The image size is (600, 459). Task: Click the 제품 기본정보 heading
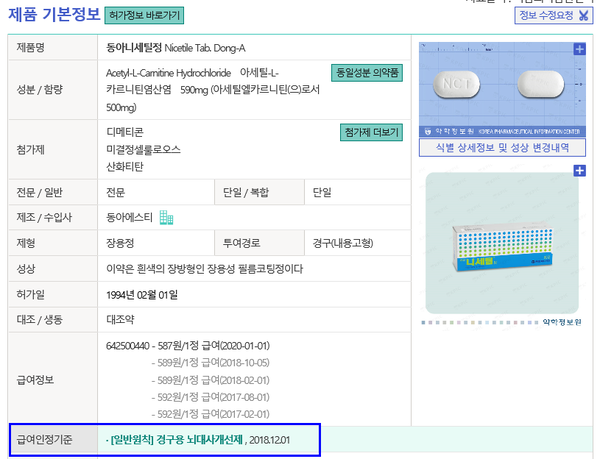tap(54, 15)
